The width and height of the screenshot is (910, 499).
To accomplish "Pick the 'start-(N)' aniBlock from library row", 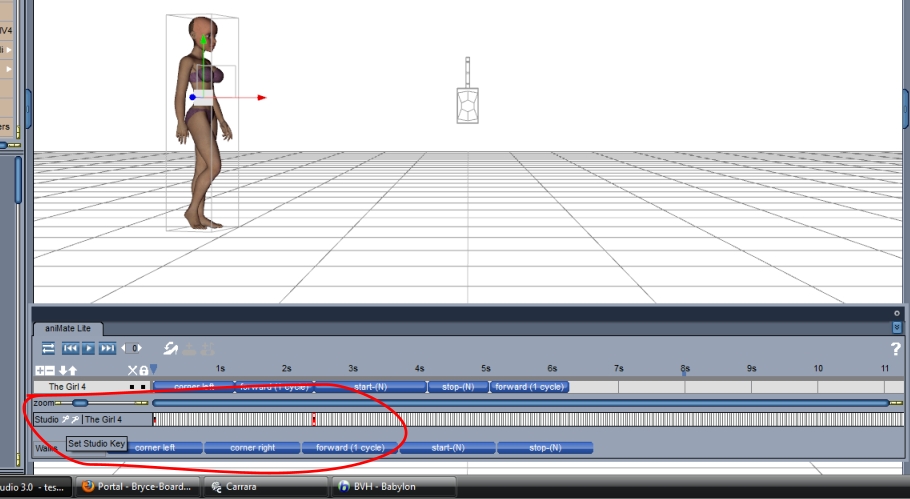I will pos(447,448).
